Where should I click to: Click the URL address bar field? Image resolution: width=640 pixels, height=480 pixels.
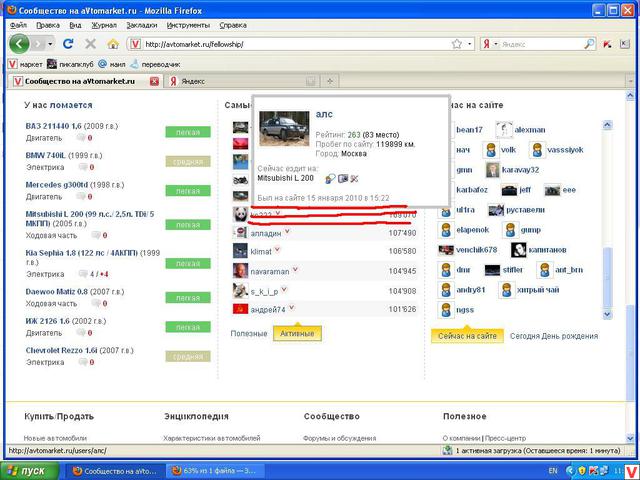[297, 44]
